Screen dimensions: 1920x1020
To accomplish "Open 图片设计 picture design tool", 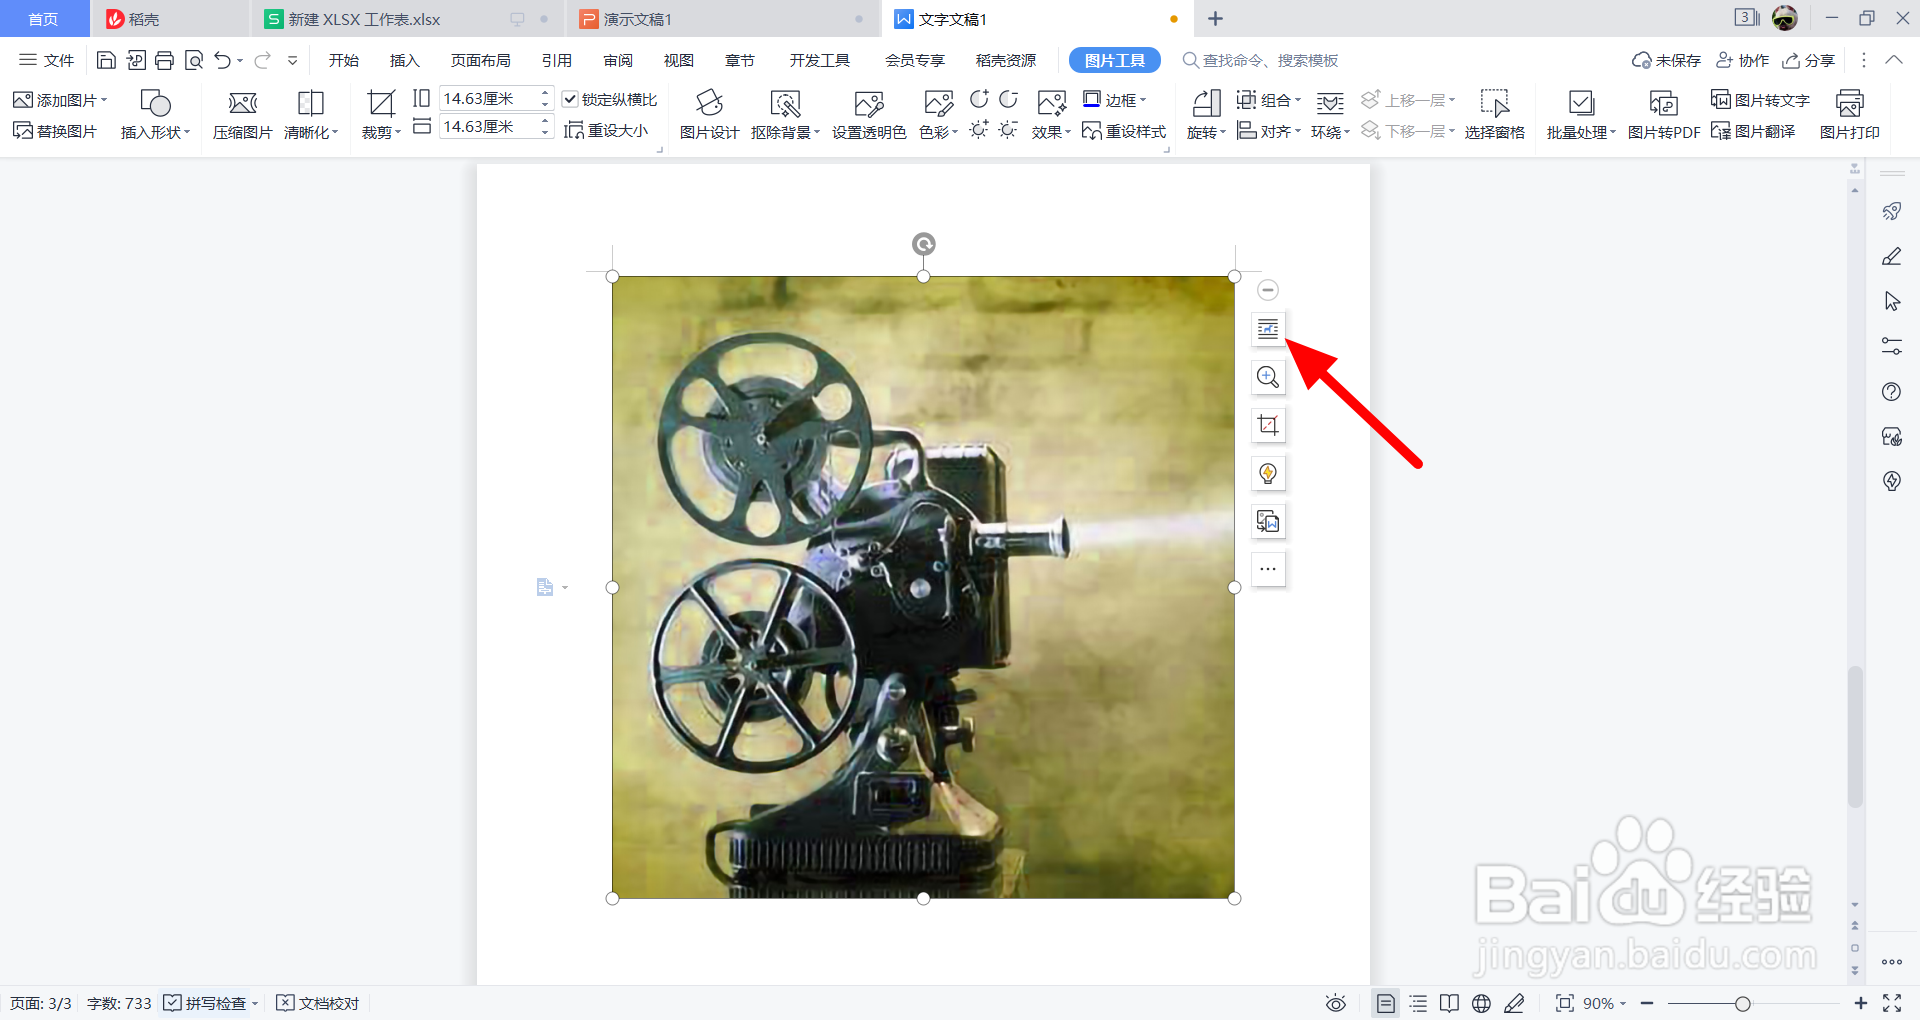I will point(709,116).
